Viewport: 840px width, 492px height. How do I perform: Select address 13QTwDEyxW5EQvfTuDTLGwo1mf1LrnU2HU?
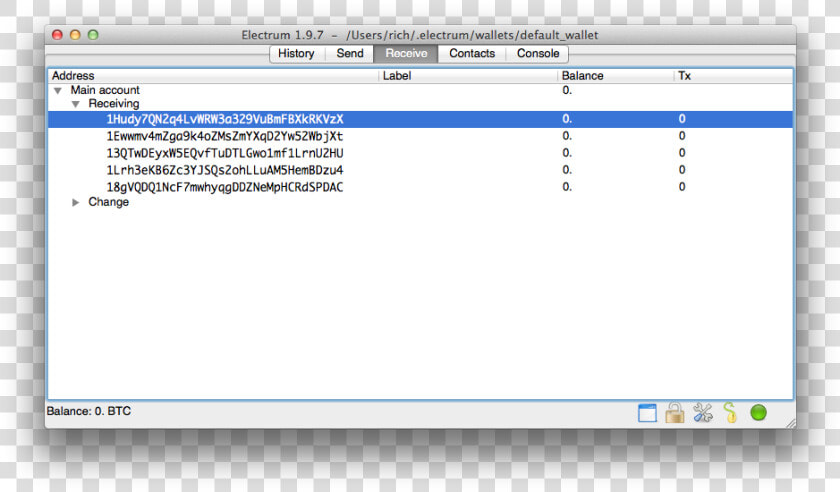coord(225,153)
